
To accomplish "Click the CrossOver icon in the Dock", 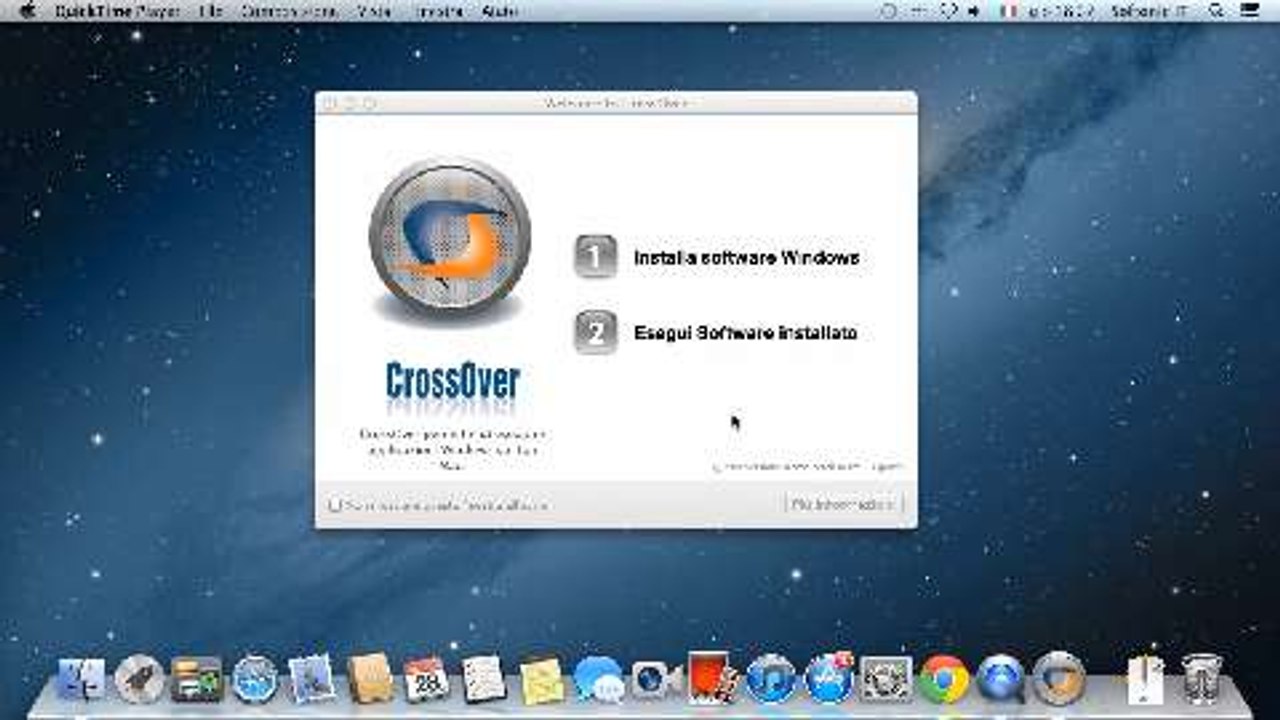I will click(1058, 680).
